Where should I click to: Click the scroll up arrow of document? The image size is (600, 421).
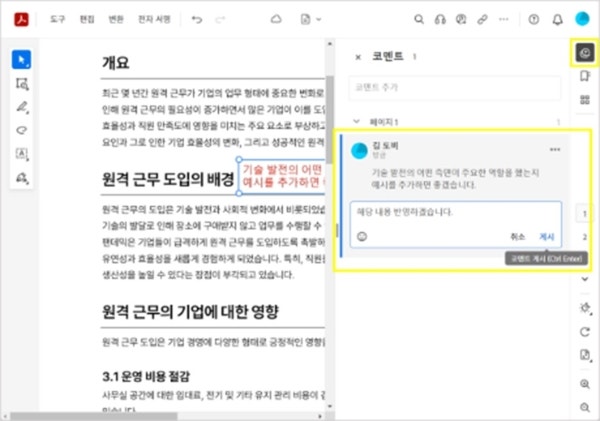[x=330, y=44]
